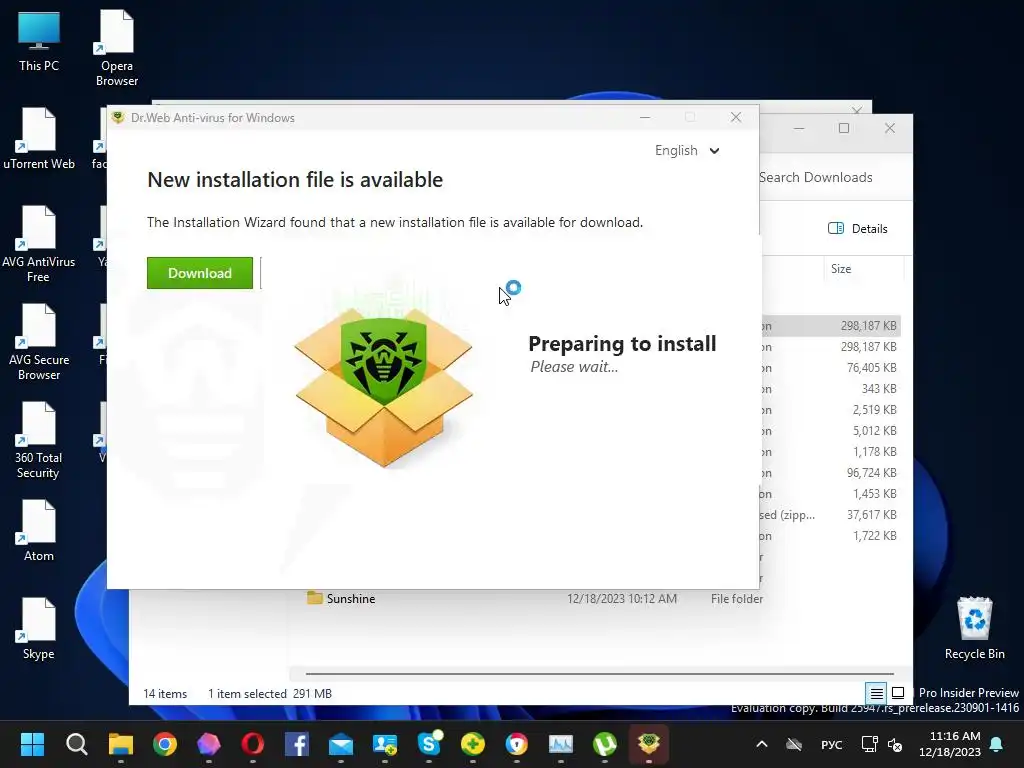Open taskbar Search
This screenshot has height=768, width=1024.
76,744
